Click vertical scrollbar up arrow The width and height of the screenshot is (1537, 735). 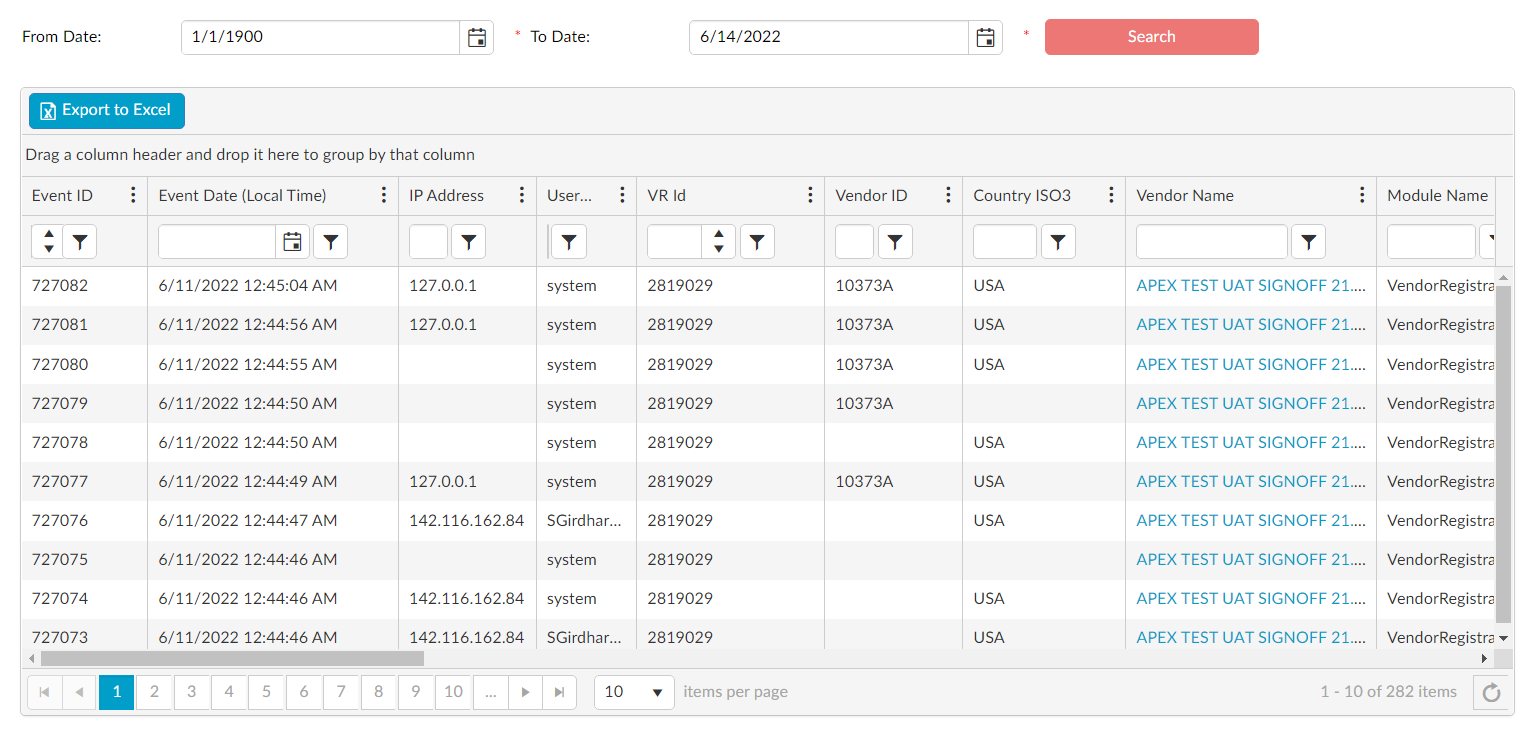click(1503, 276)
